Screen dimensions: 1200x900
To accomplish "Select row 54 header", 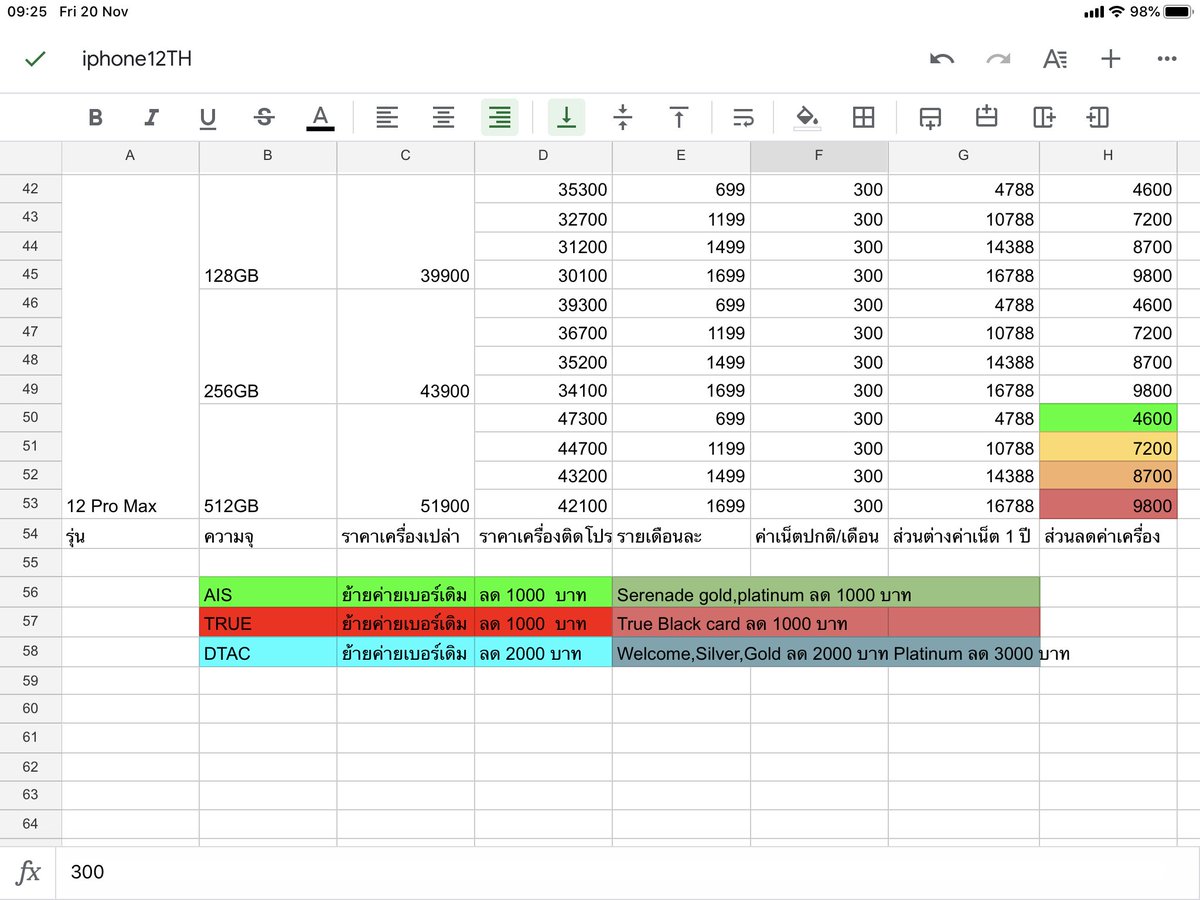I will [30, 534].
